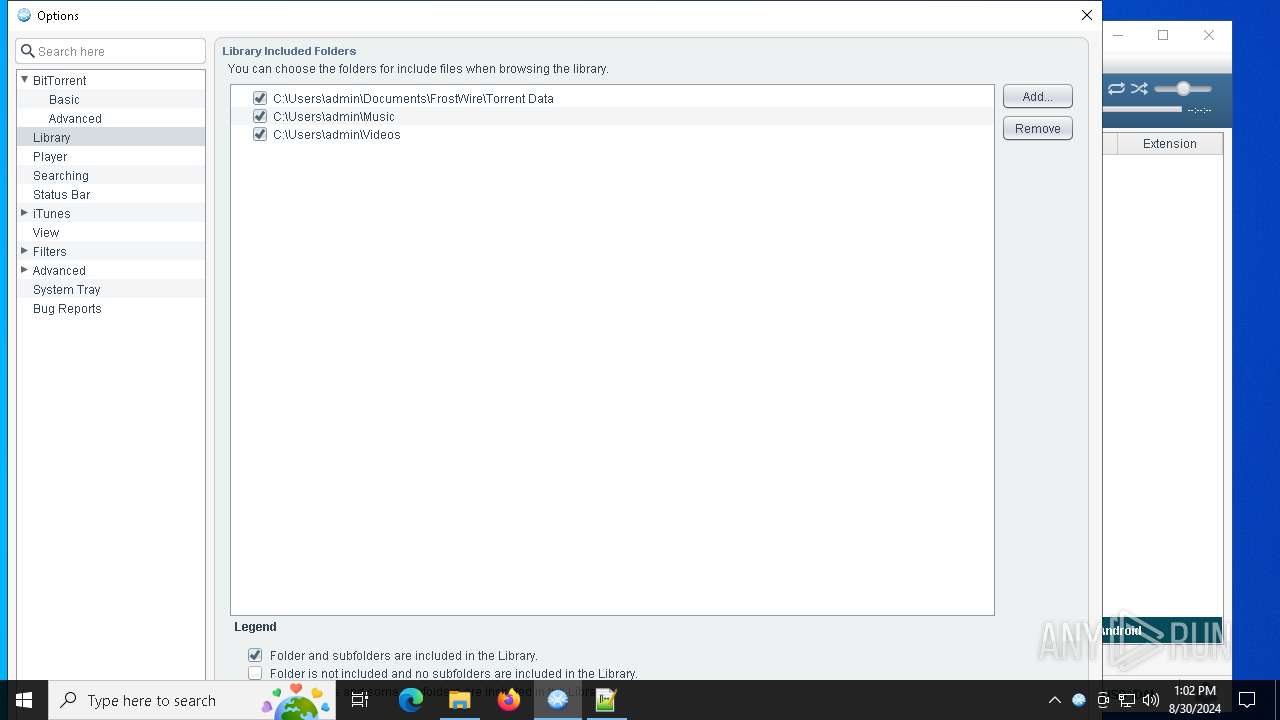Open the Player options page
Viewport: 1280px width, 720px height.
[50, 156]
